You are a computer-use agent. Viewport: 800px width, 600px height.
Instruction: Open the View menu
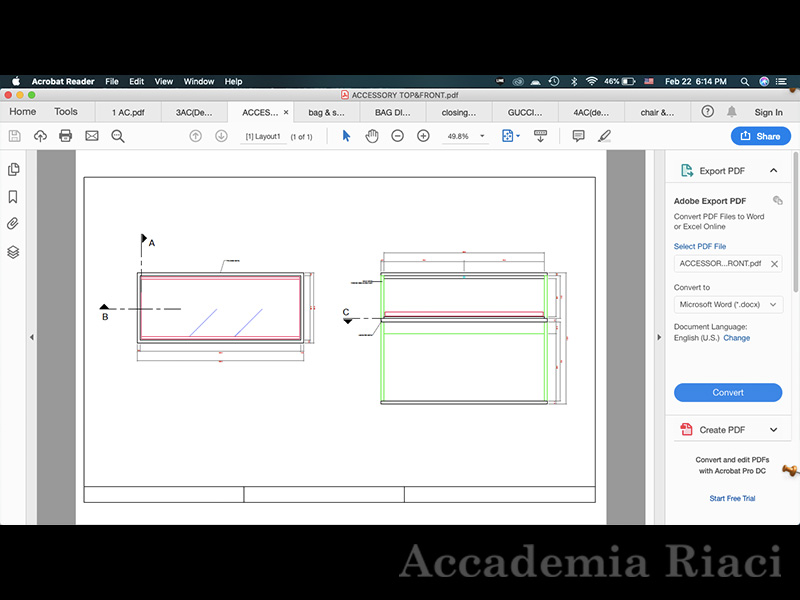[x=164, y=82]
